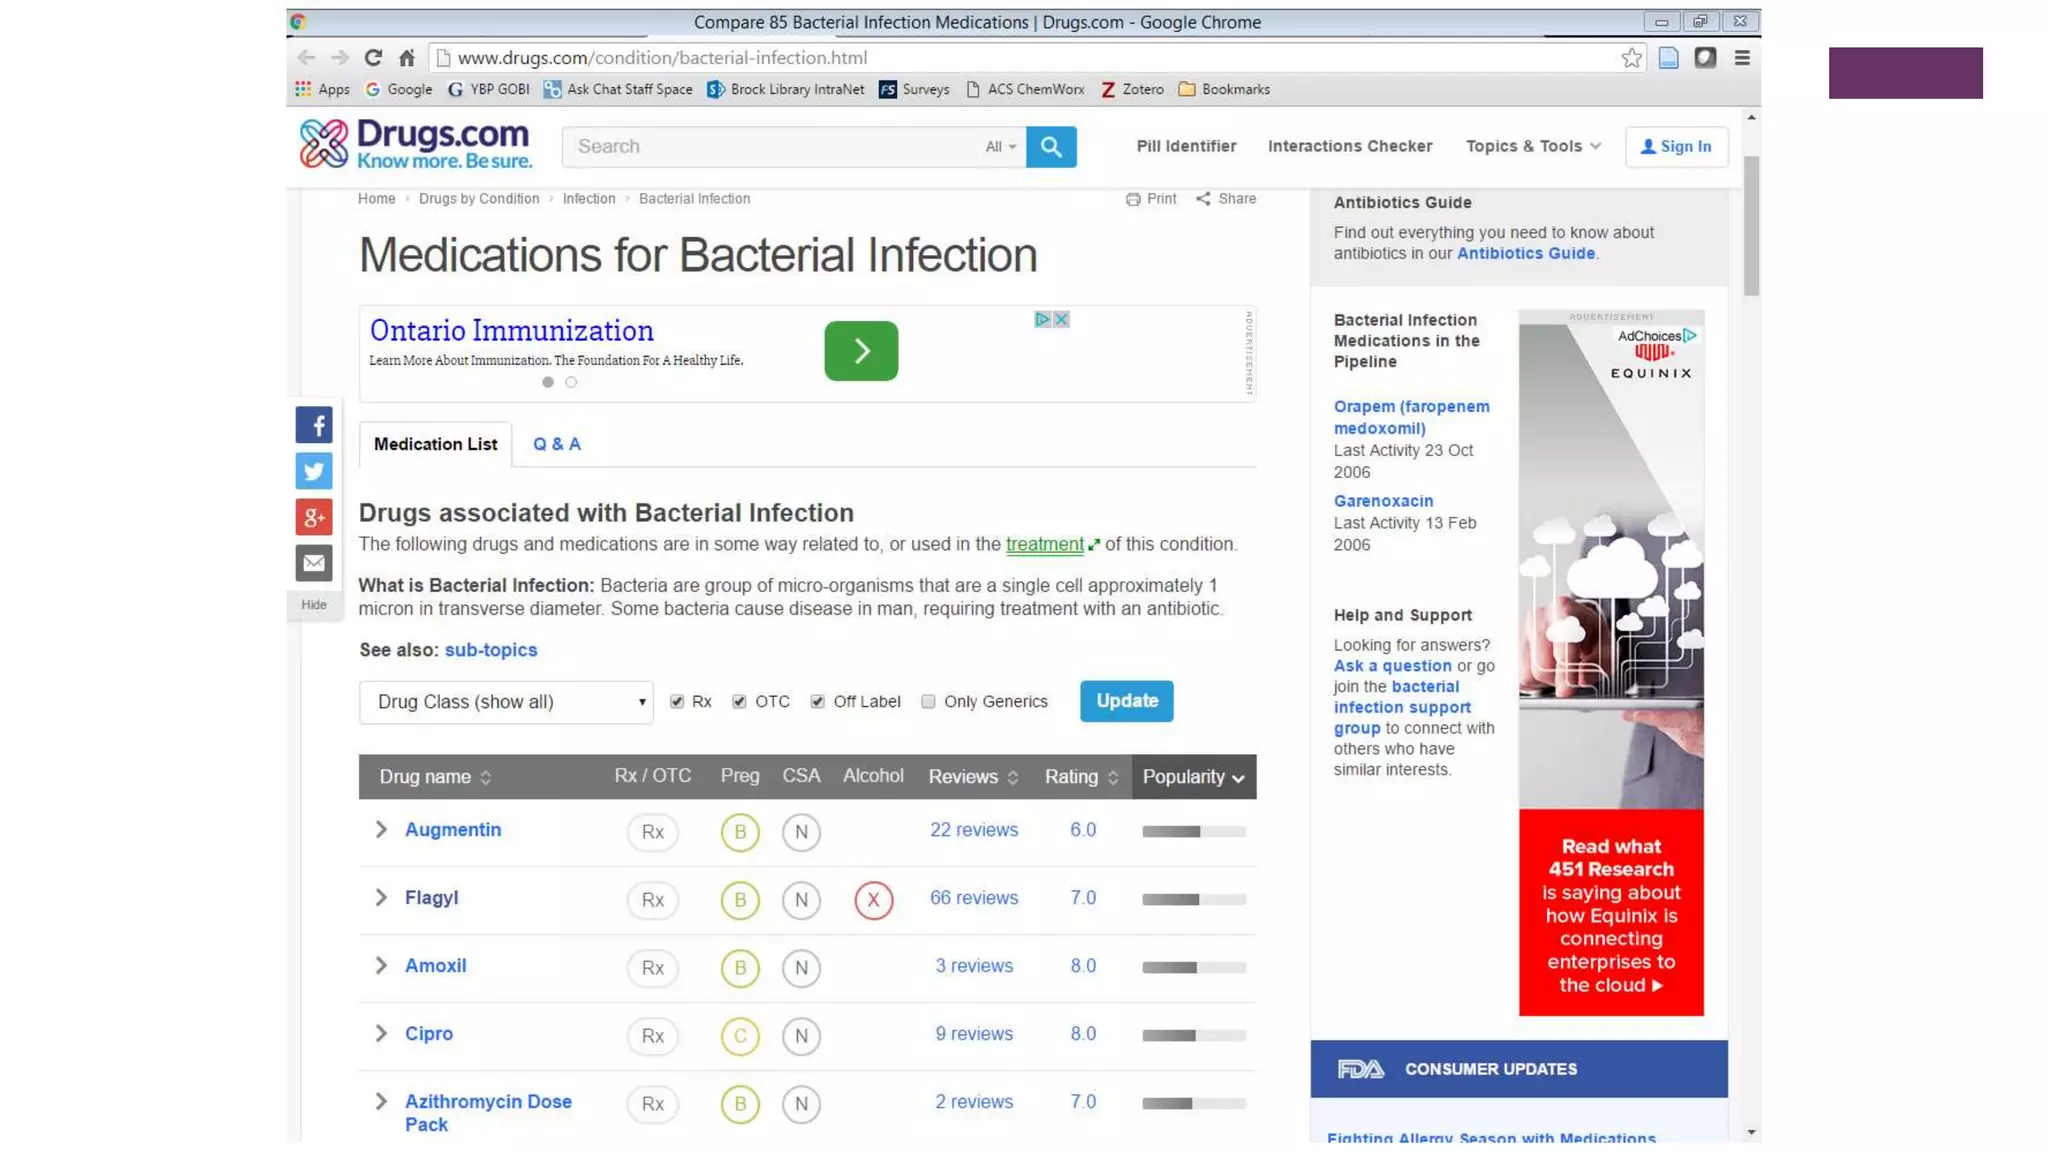Screen dimensions: 2048x1152
Task: Bookmark page with star icon
Action: 1631,58
